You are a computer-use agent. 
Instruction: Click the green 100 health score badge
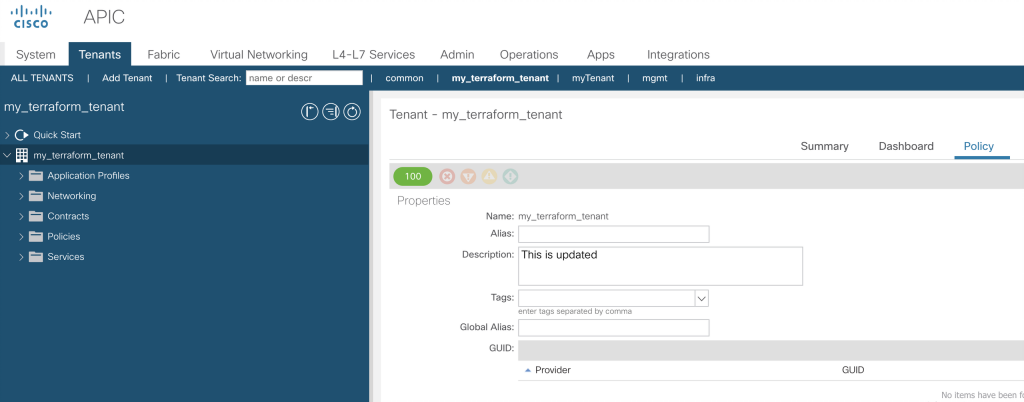(x=413, y=176)
